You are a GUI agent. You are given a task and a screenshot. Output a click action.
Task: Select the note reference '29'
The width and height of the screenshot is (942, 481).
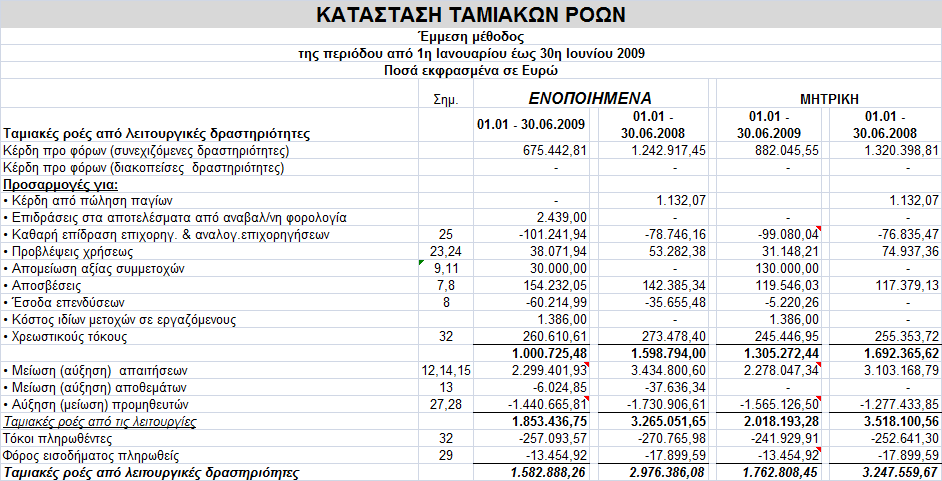[446, 456]
